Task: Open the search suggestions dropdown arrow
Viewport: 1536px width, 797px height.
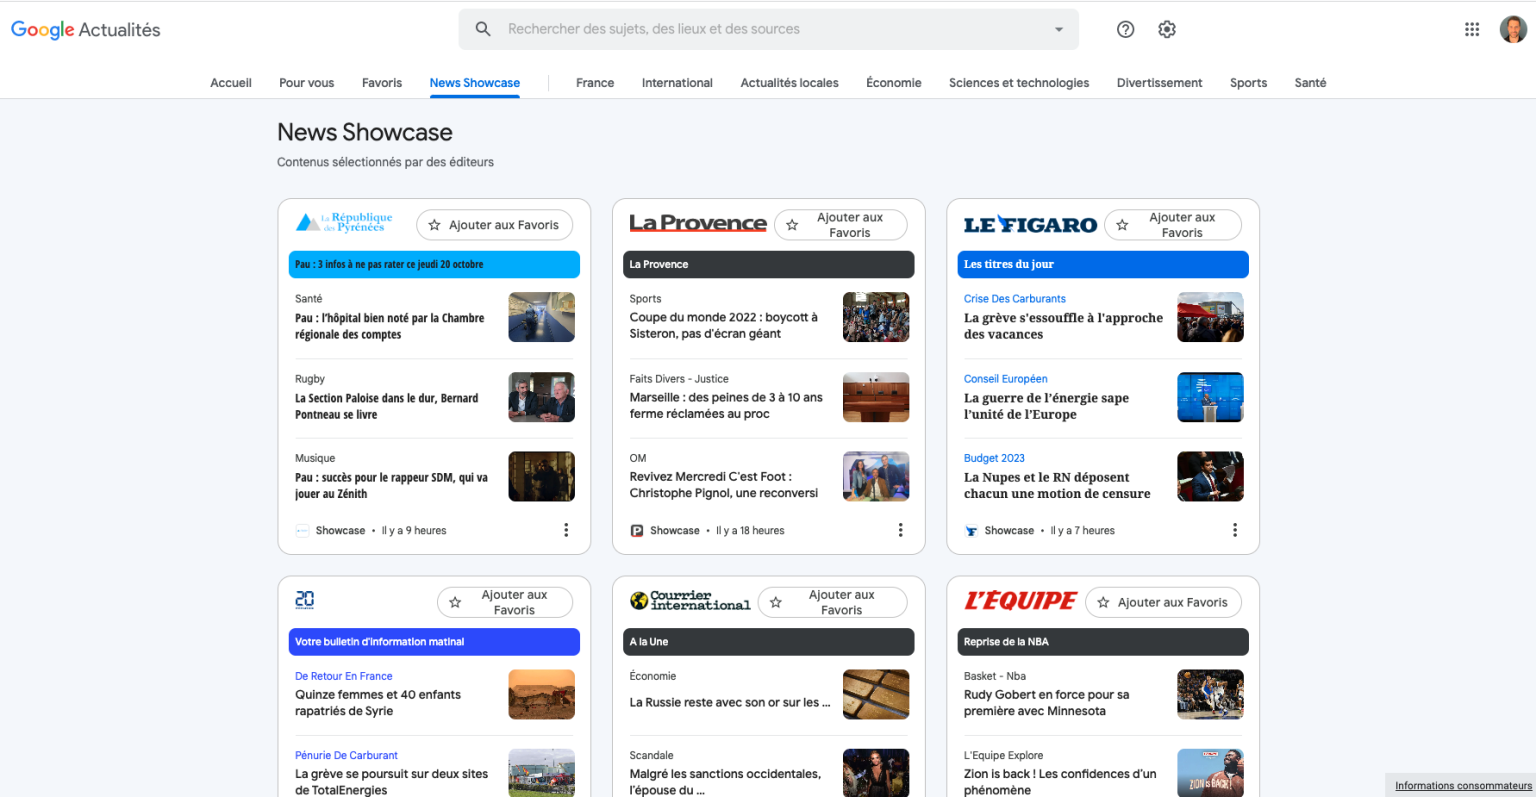Action: [x=1059, y=29]
